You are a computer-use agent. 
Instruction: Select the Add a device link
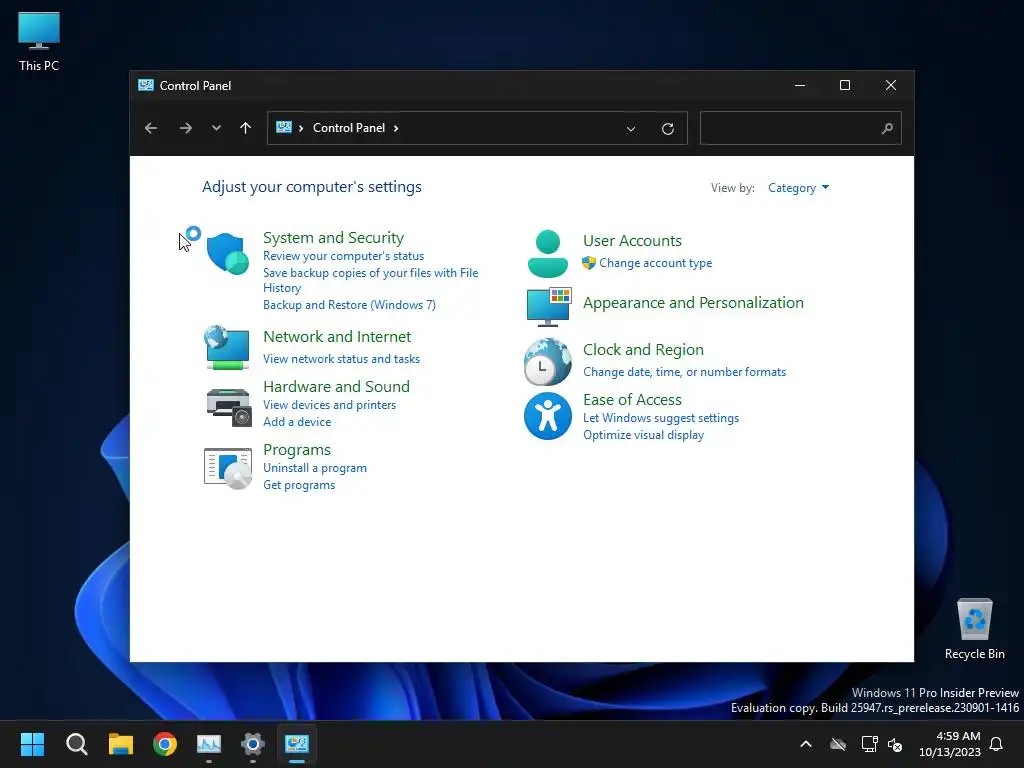[x=297, y=422]
